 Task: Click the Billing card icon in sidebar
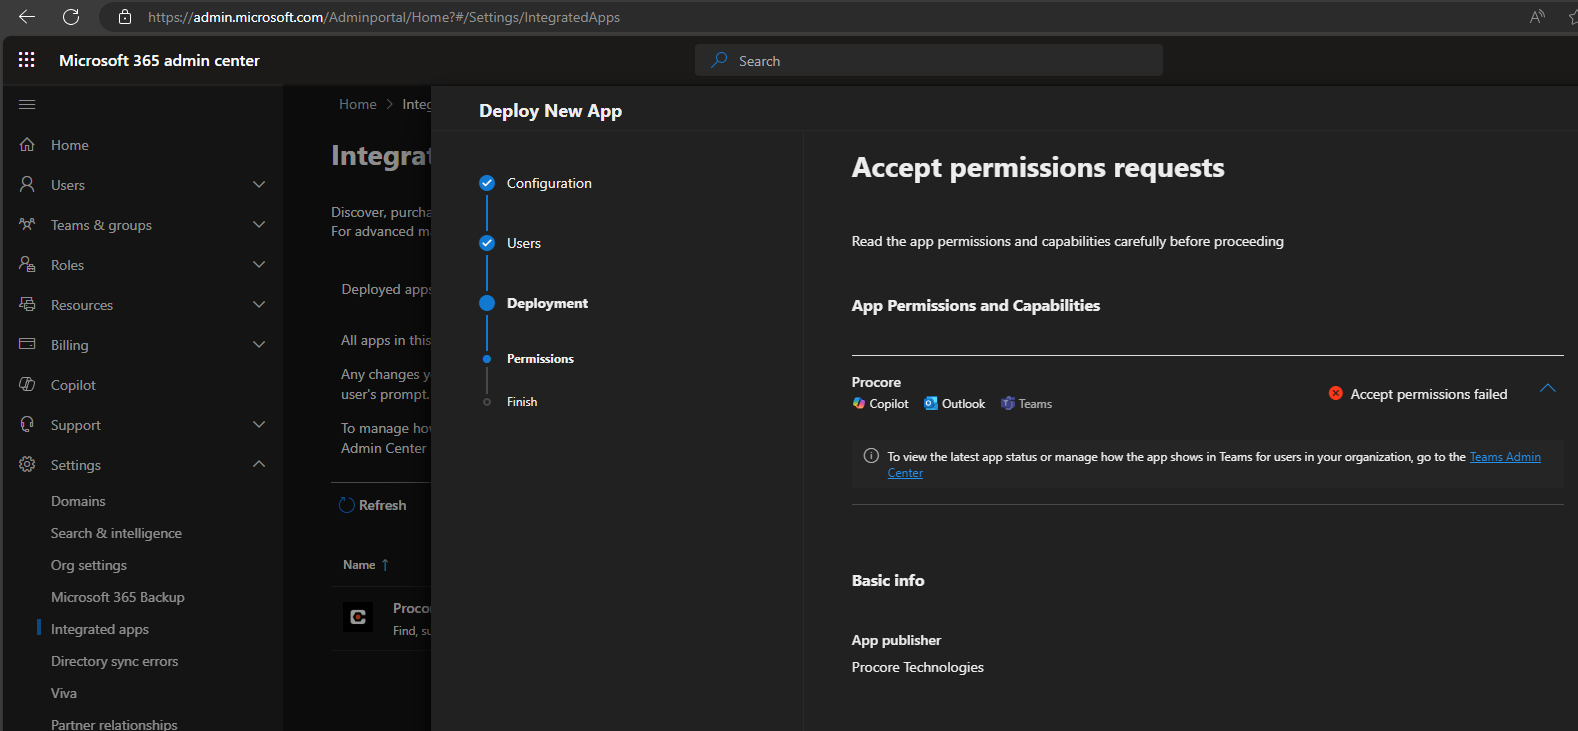click(27, 345)
